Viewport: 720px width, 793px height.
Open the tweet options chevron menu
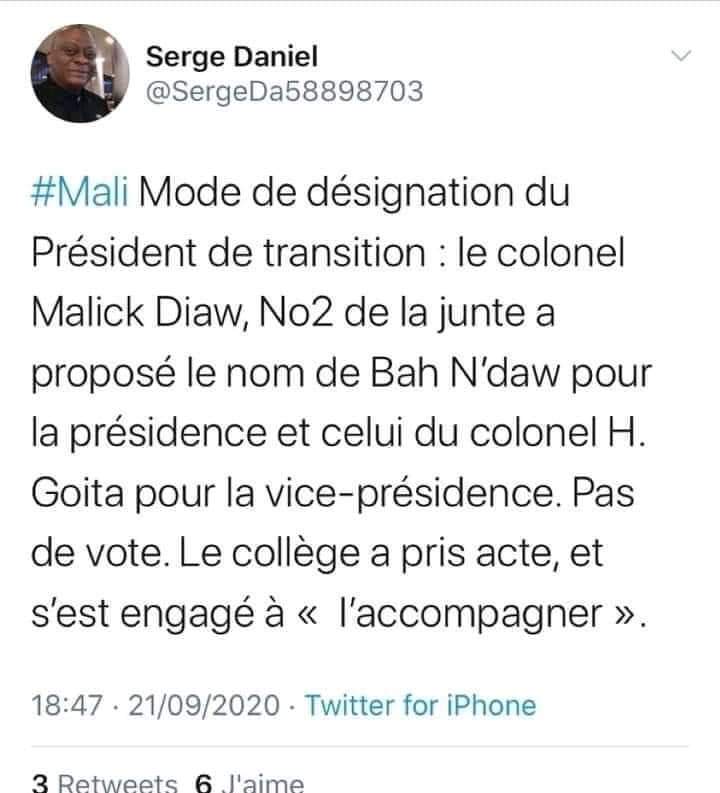coord(680,58)
